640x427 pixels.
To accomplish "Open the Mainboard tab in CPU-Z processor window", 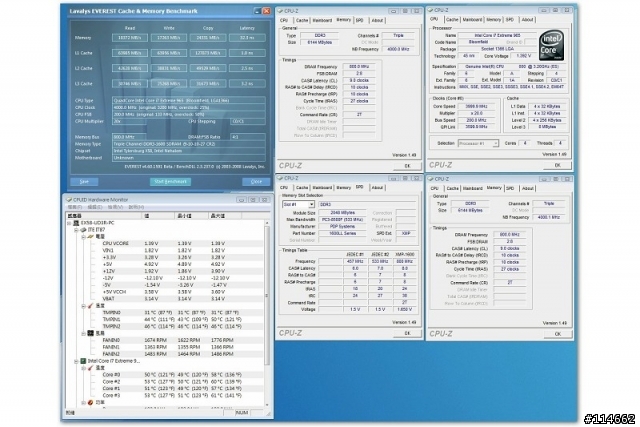I will [x=472, y=20].
